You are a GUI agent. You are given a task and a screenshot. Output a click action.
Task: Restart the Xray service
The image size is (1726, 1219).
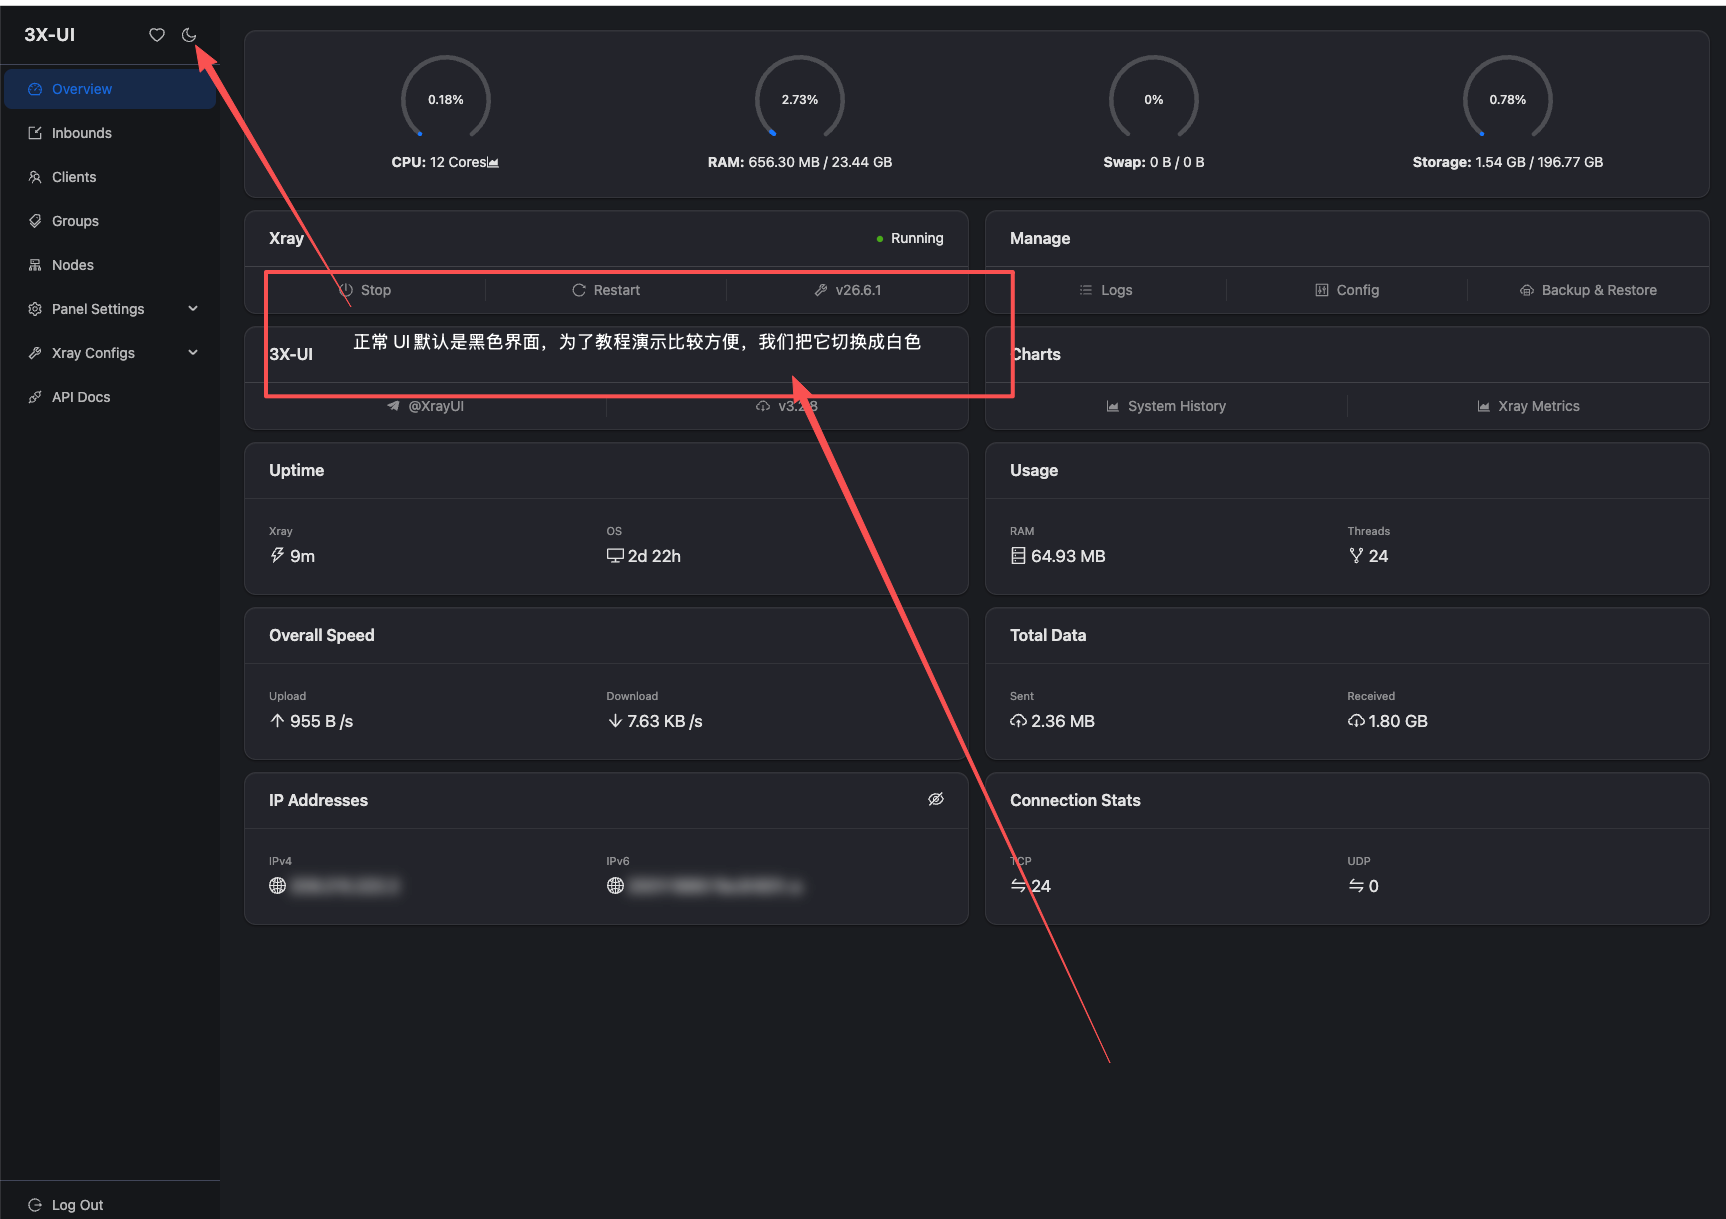click(606, 290)
